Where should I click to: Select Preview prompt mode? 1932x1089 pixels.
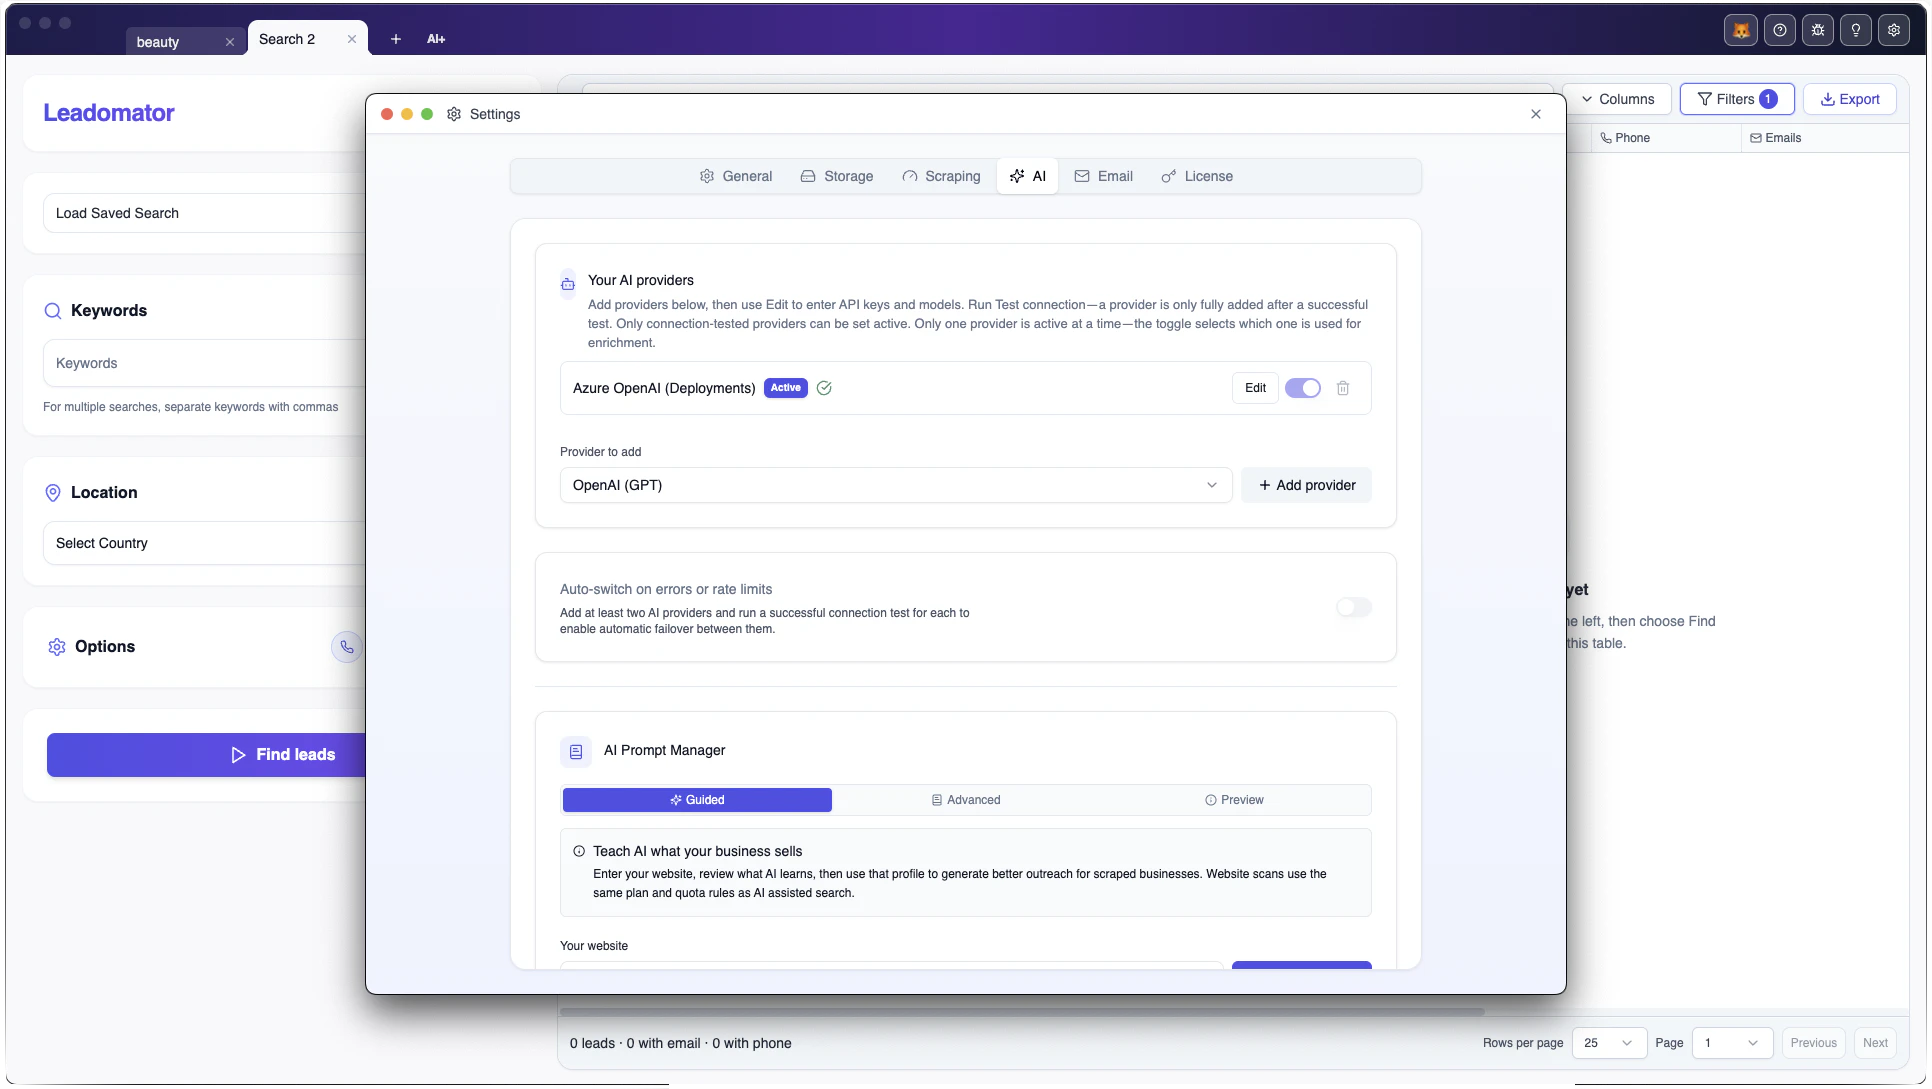[1234, 800]
